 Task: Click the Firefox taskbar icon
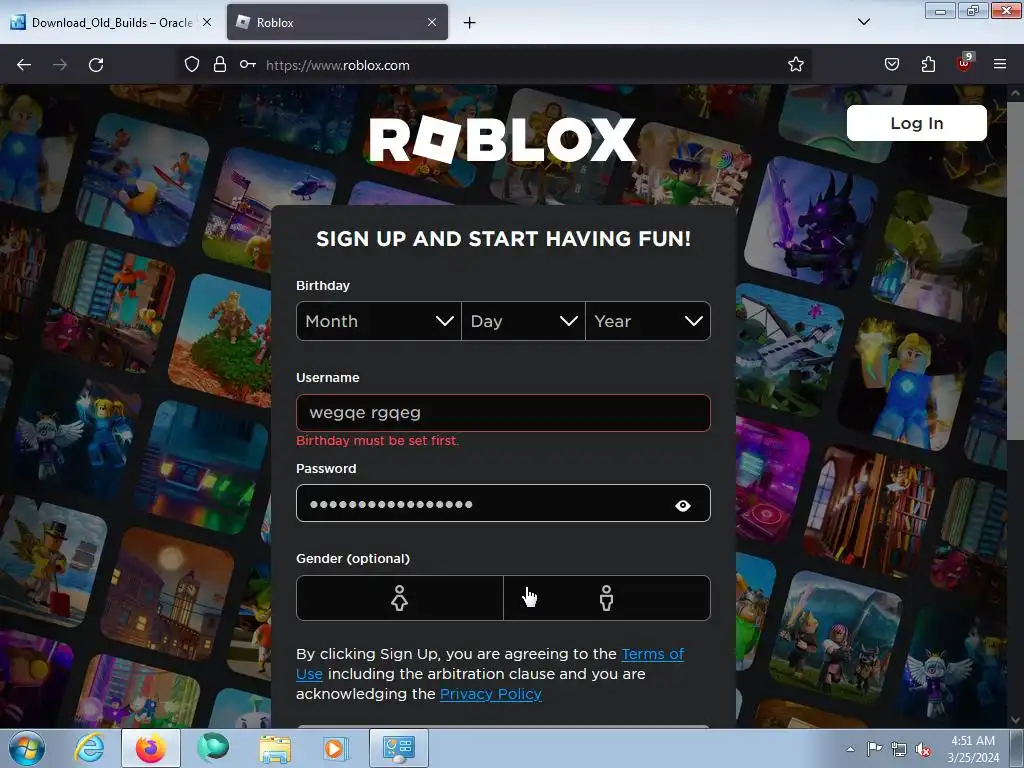point(151,748)
